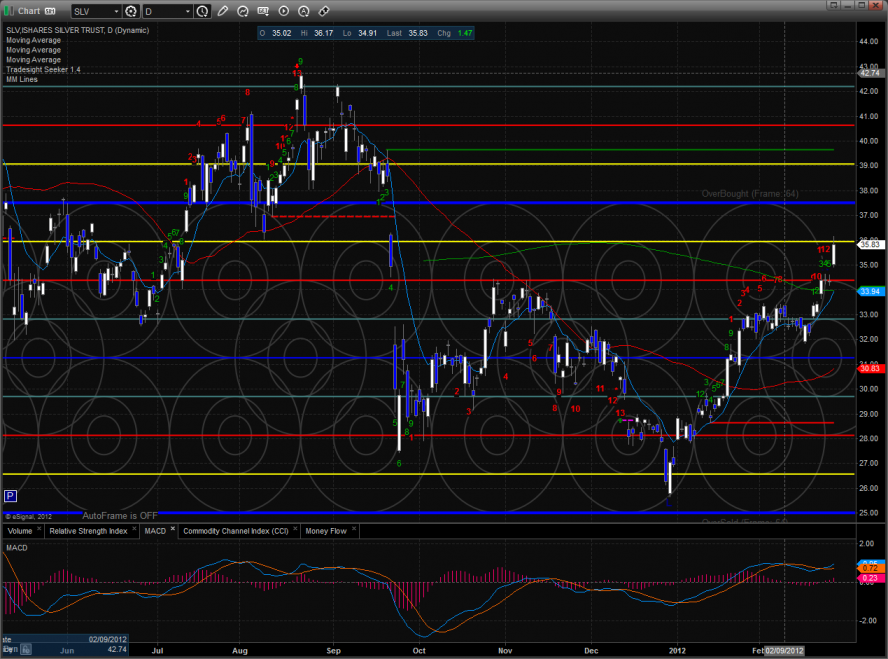This screenshot has width=888, height=659.
Task: Click the blue P icon on chart
Action: point(10,495)
